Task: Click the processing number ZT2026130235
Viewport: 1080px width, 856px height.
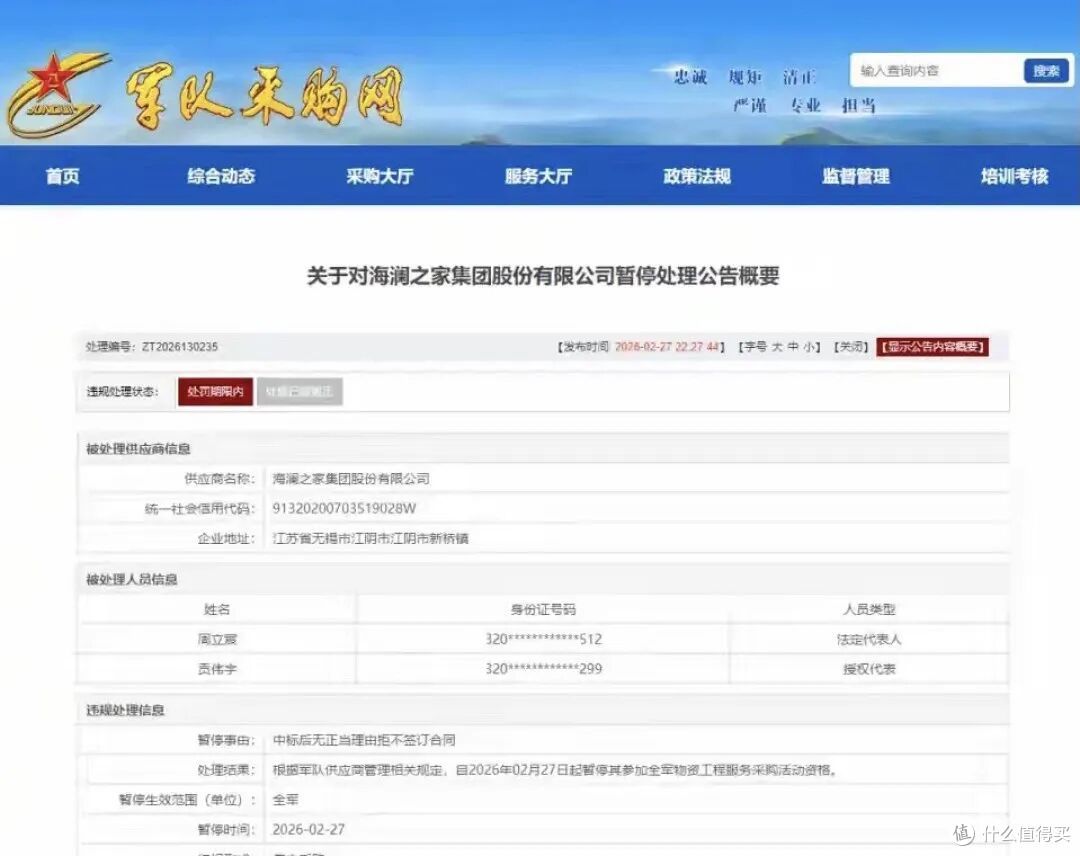Action: (180, 346)
